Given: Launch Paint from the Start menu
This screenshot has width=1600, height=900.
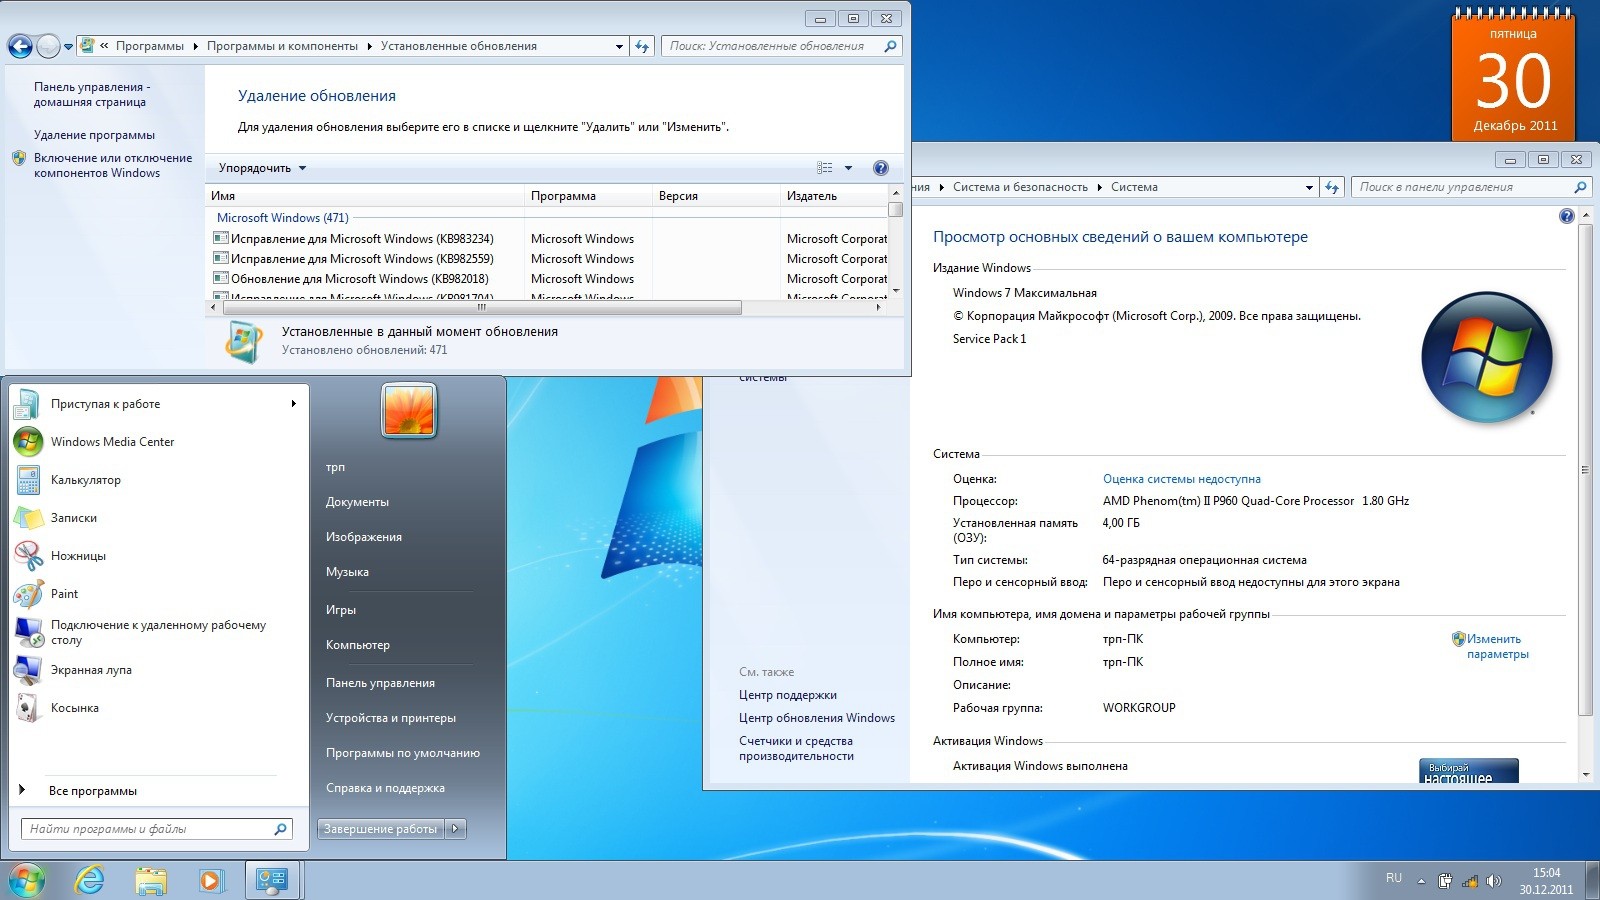Looking at the screenshot, I should (x=64, y=594).
